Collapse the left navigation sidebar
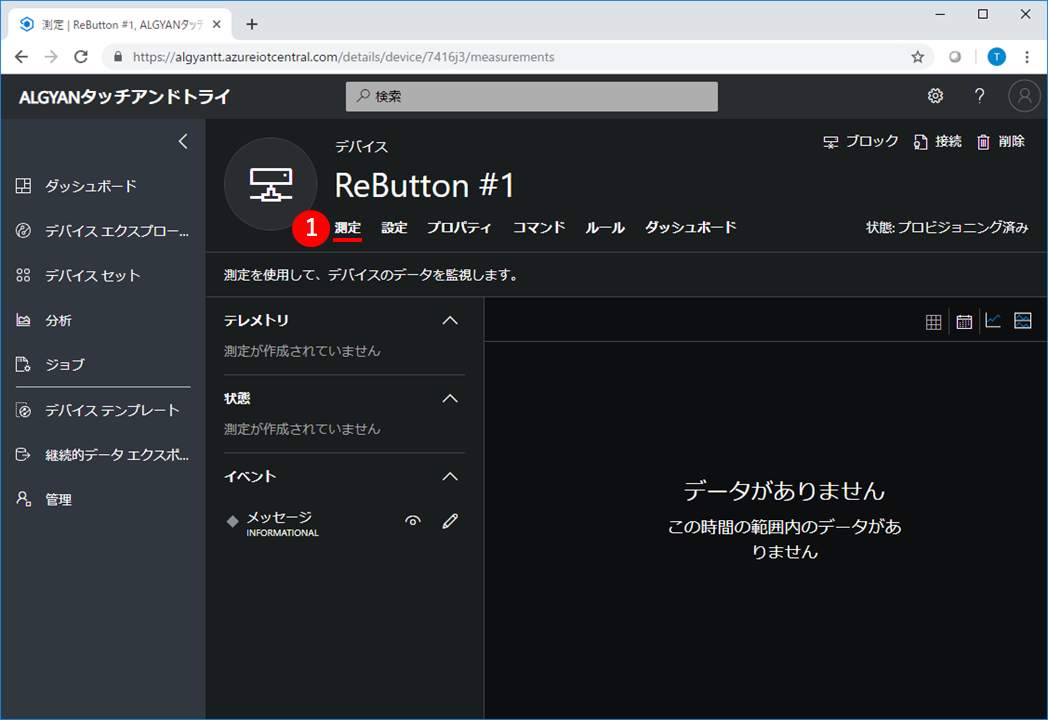The height and width of the screenshot is (720, 1048). coord(183,142)
